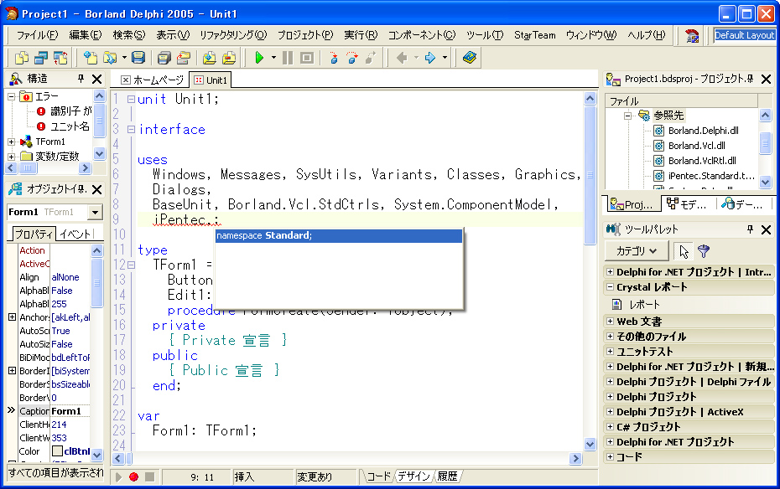Screen dimensions: 780x489
Task: Open the カテゴリ dropdown button
Action: point(638,251)
